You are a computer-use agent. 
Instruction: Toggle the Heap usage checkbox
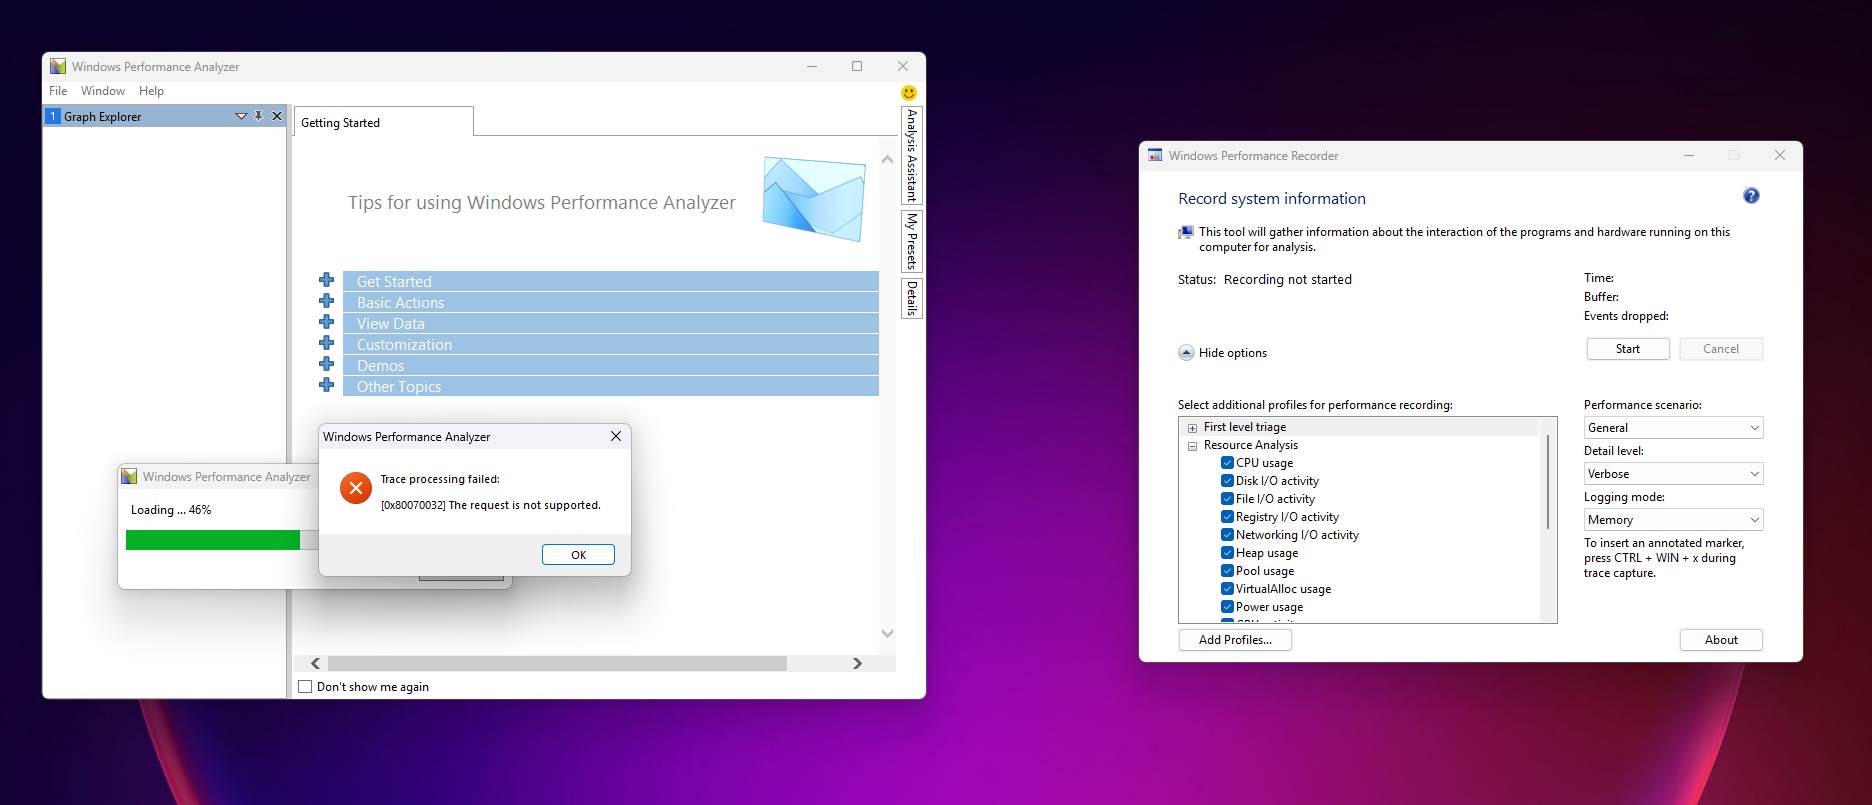coord(1227,553)
